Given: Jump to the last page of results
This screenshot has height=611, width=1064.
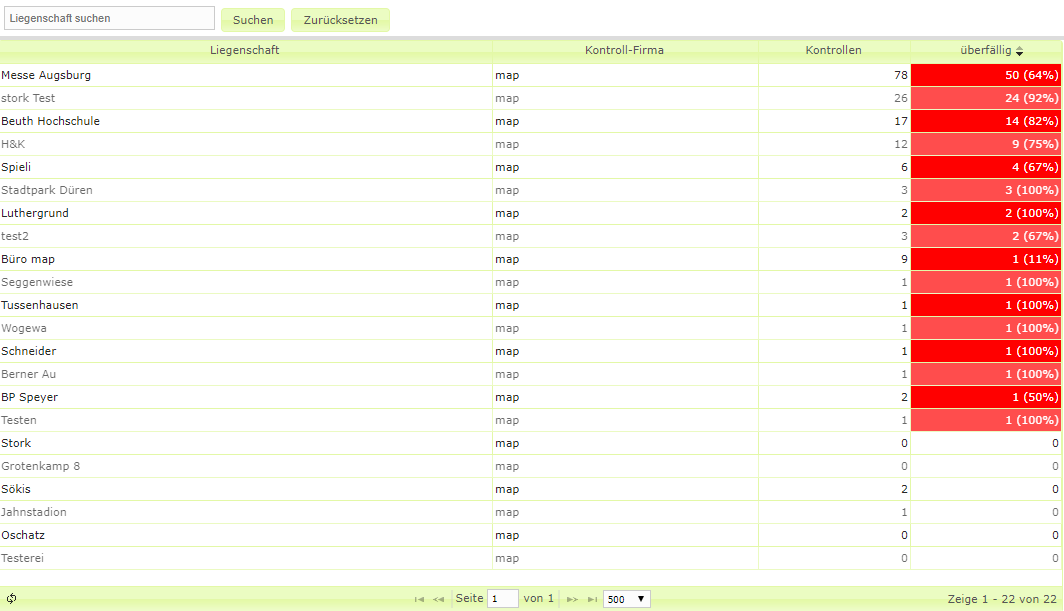Looking at the screenshot, I should (x=592, y=599).
